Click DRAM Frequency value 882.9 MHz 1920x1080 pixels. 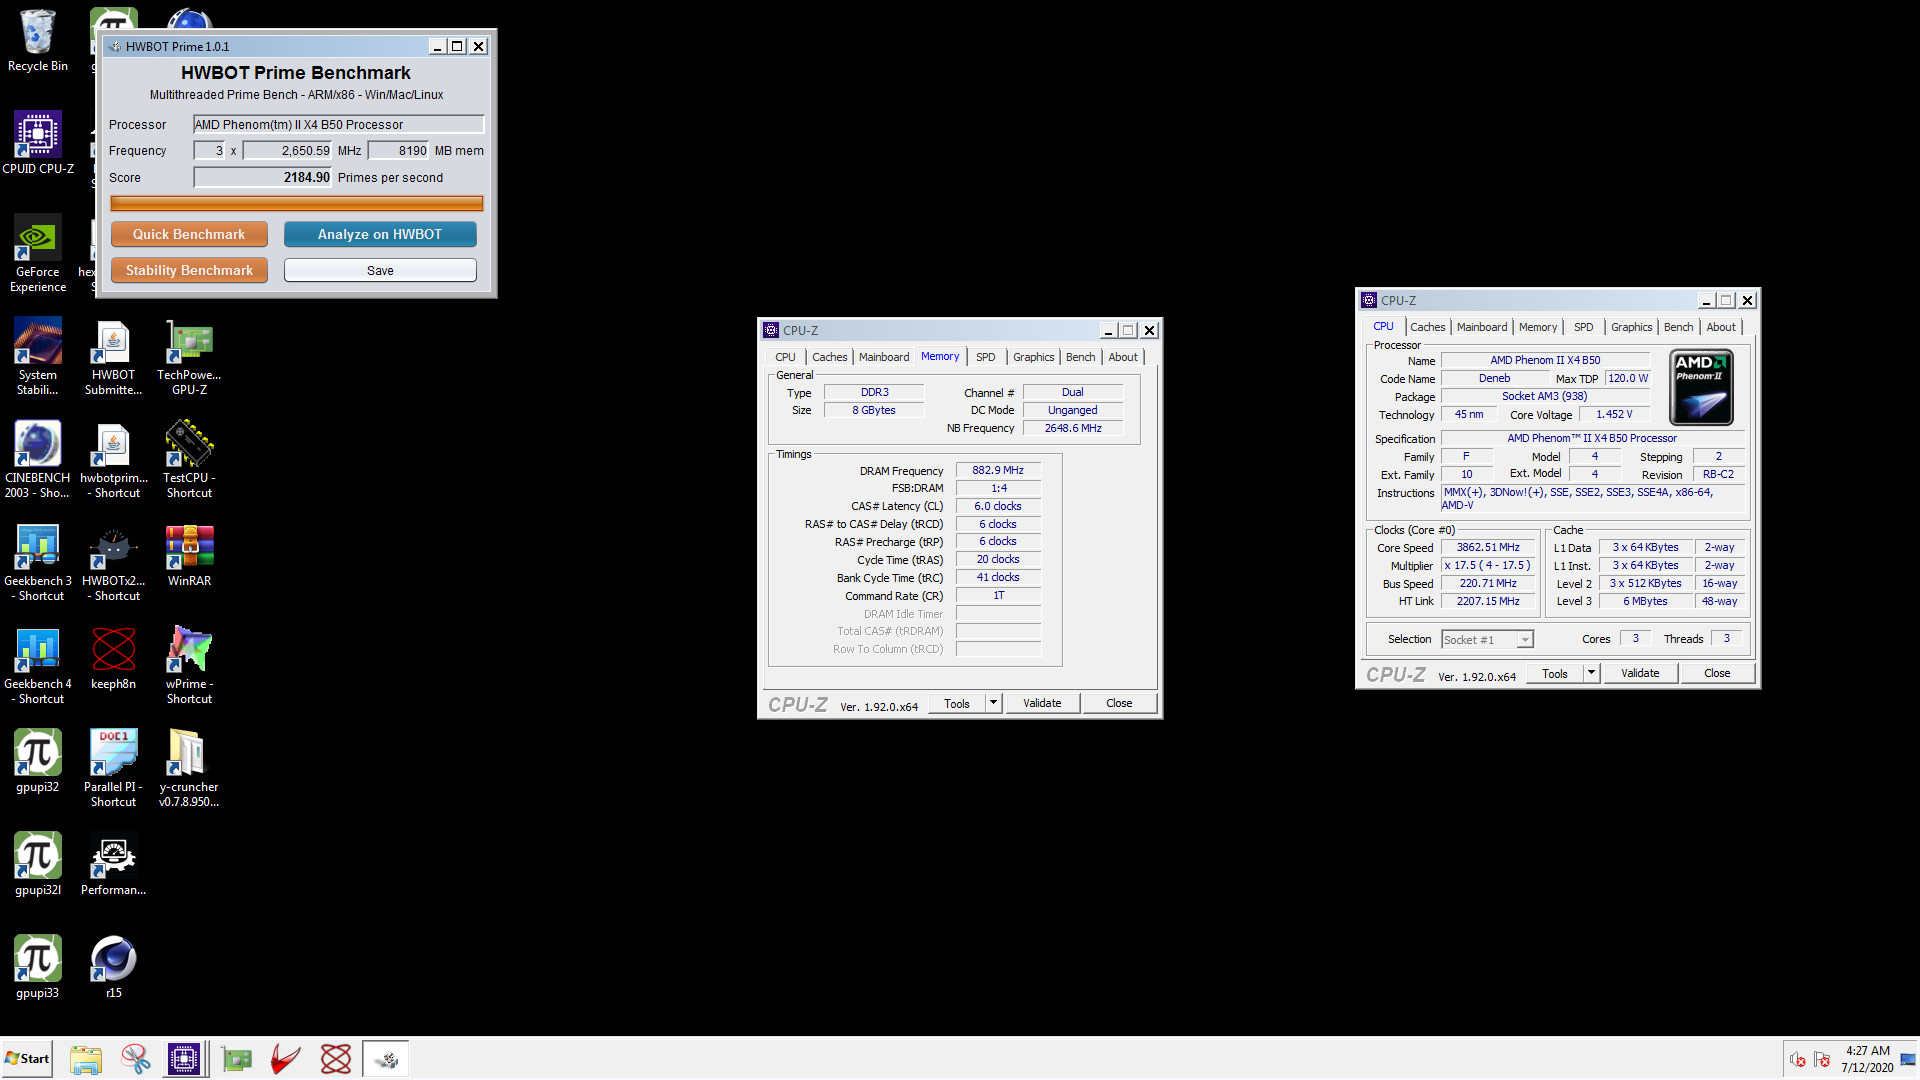click(998, 470)
